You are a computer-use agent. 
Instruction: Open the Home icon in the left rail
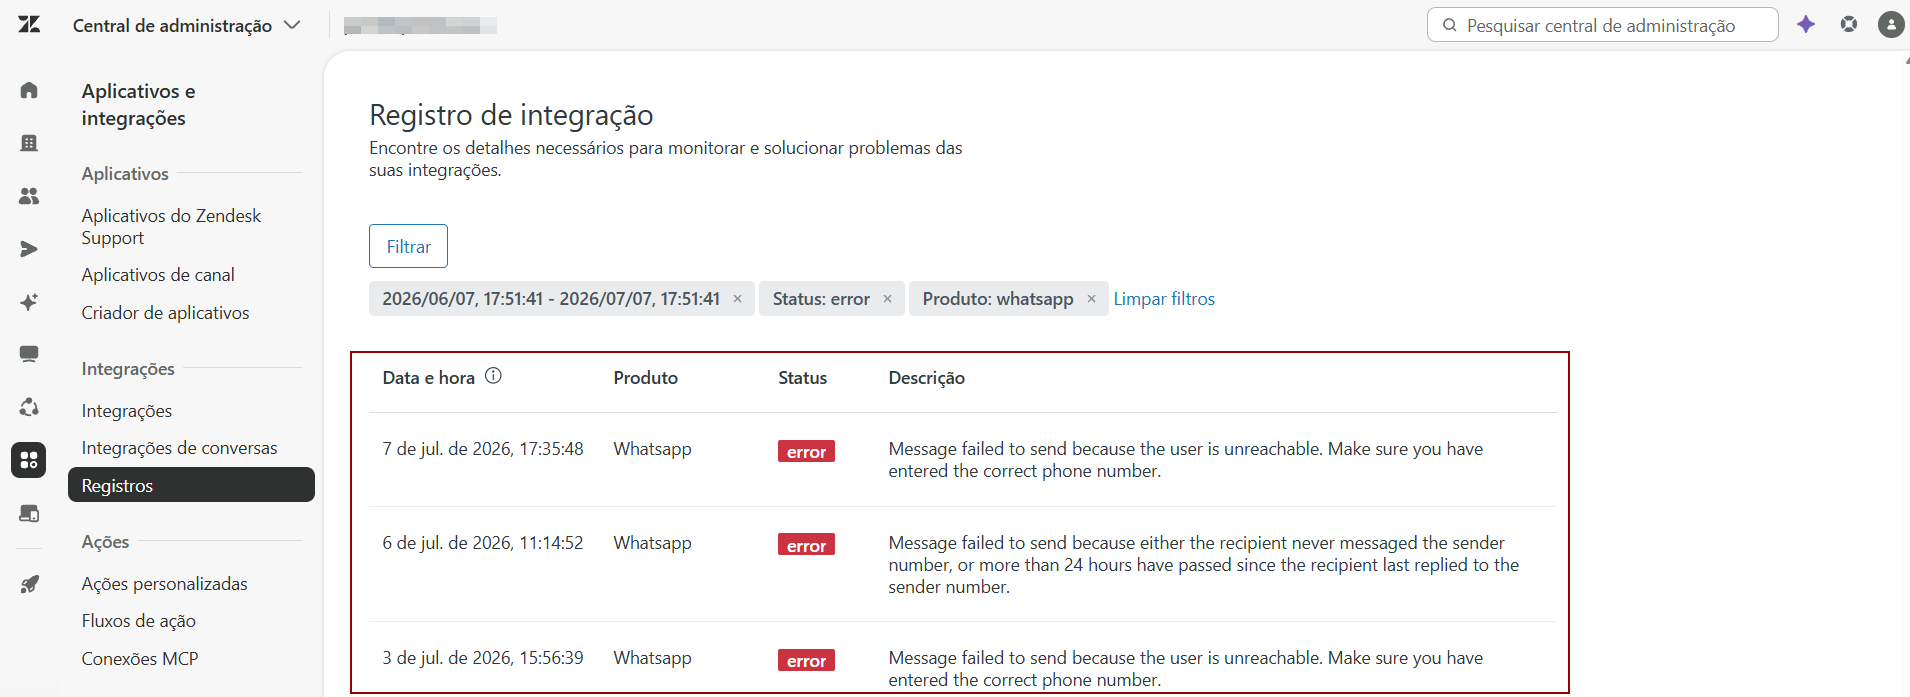[x=29, y=90]
